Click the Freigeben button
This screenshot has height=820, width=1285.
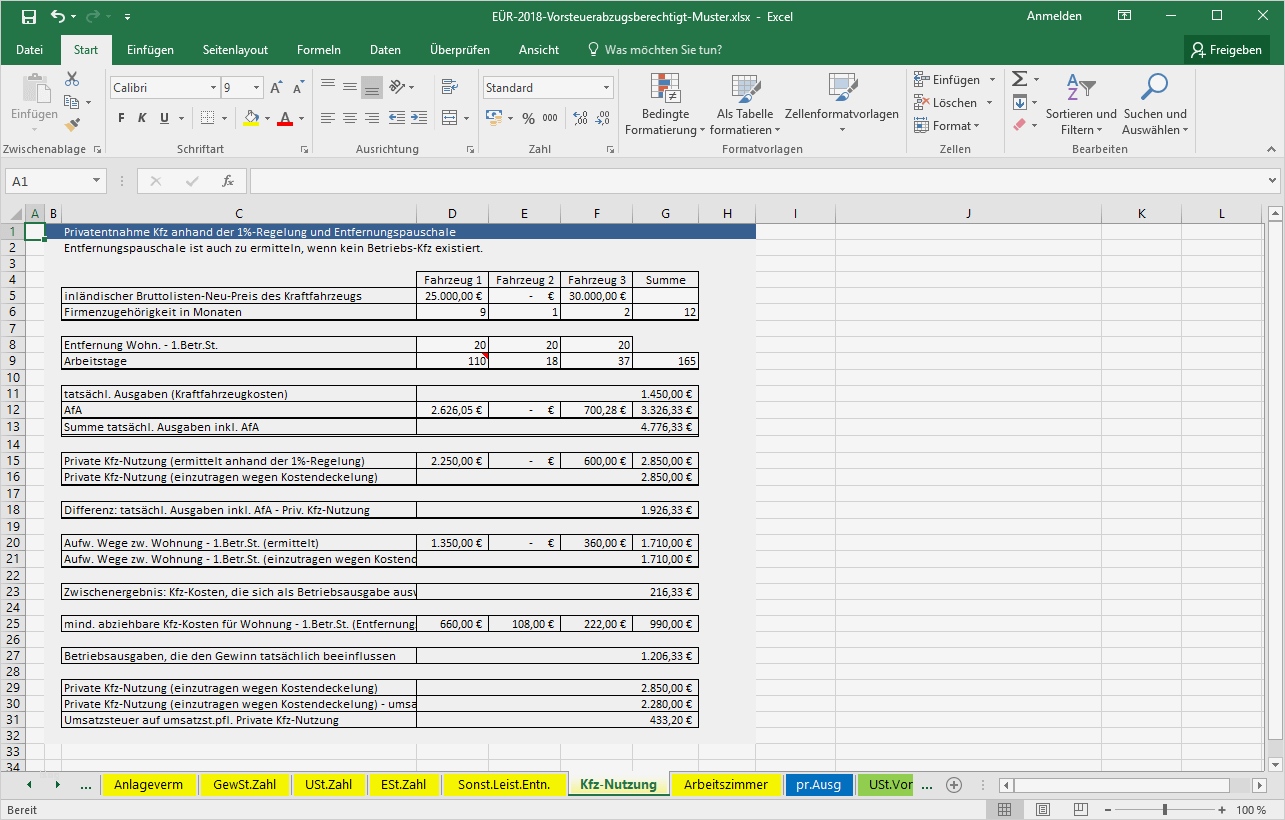coord(1226,49)
